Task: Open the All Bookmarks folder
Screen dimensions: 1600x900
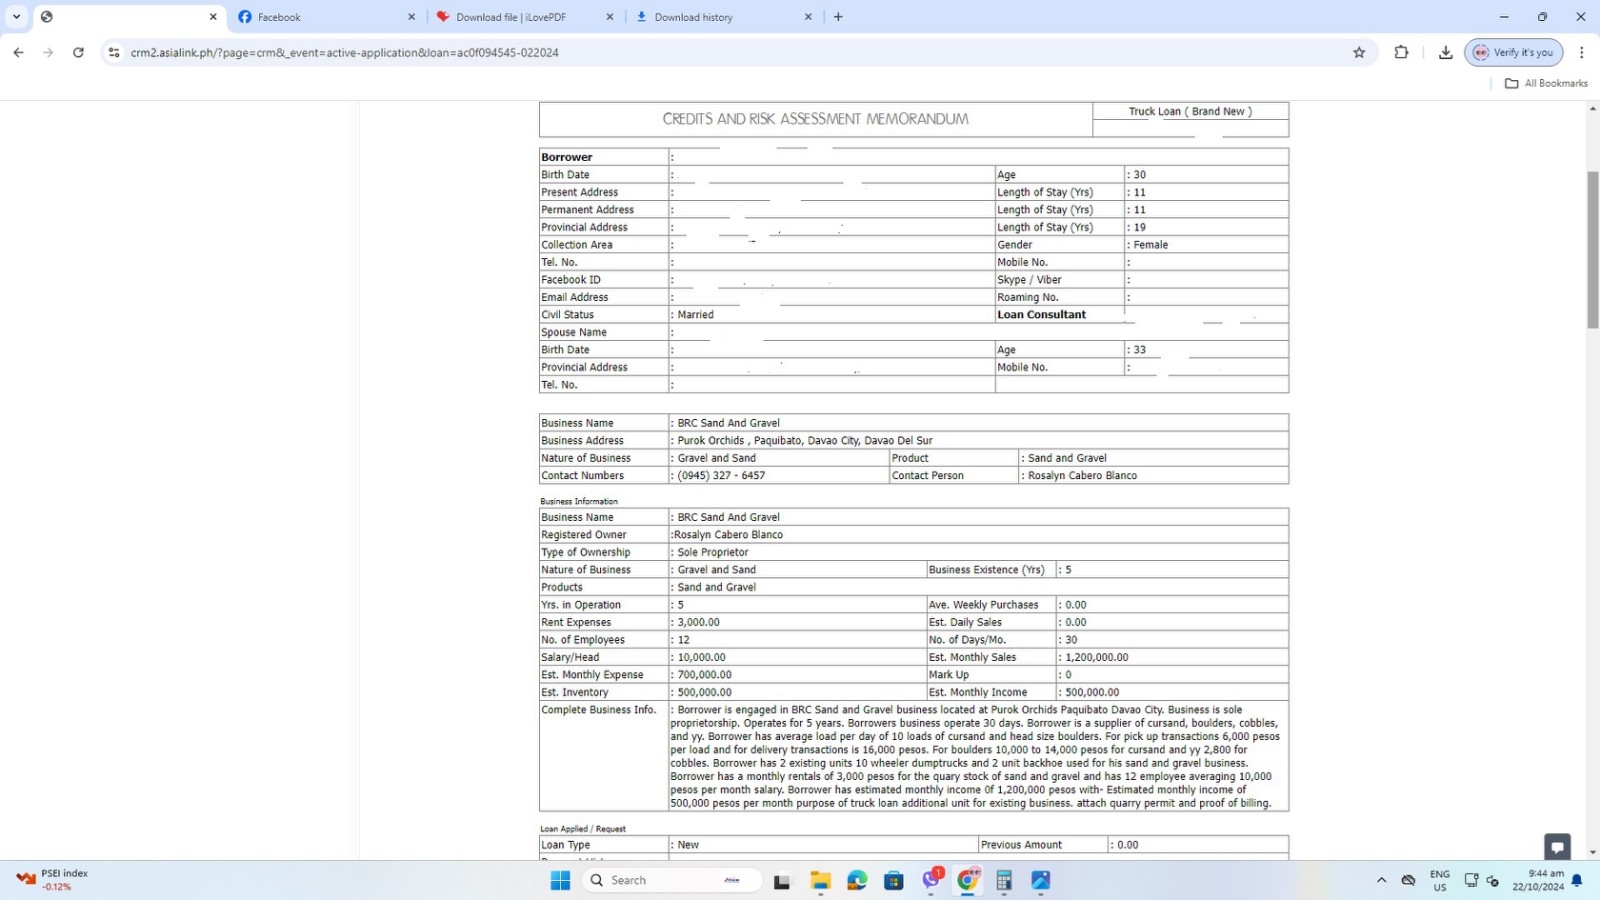Action: click(1546, 83)
